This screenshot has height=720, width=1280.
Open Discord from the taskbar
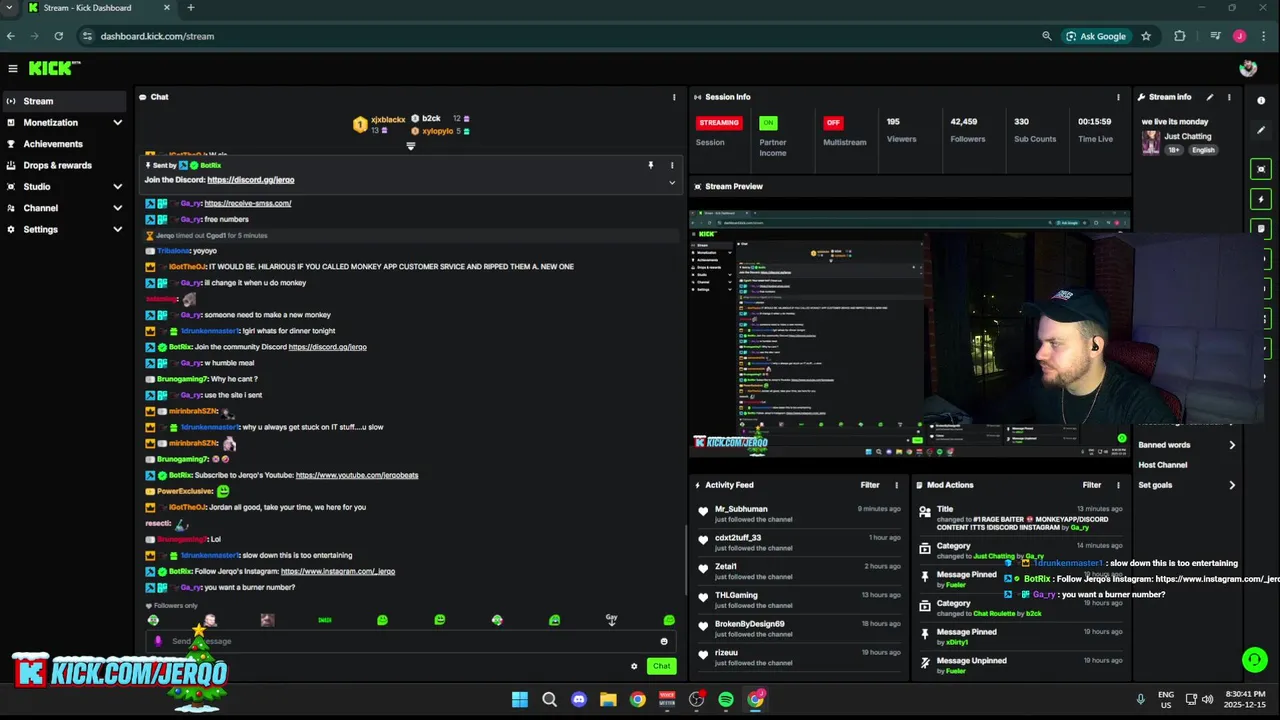(579, 699)
